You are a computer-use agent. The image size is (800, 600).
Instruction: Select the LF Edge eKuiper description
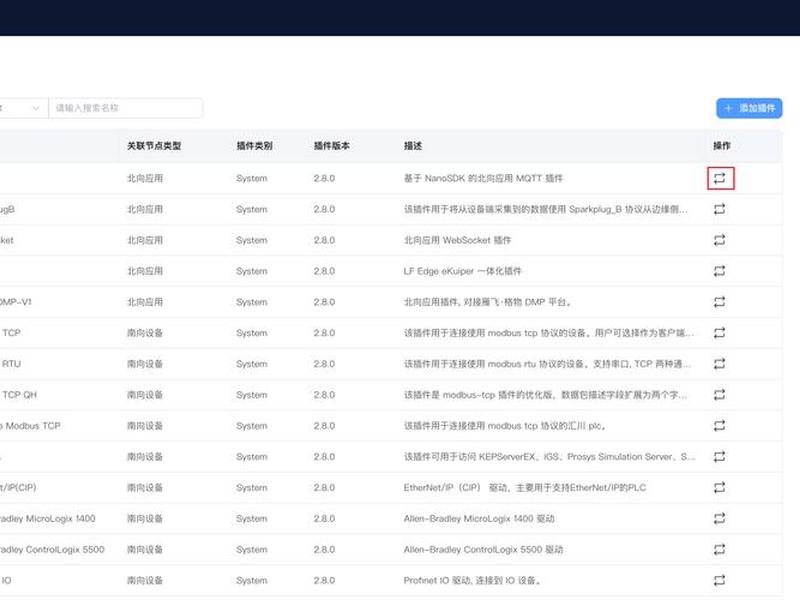pos(462,271)
